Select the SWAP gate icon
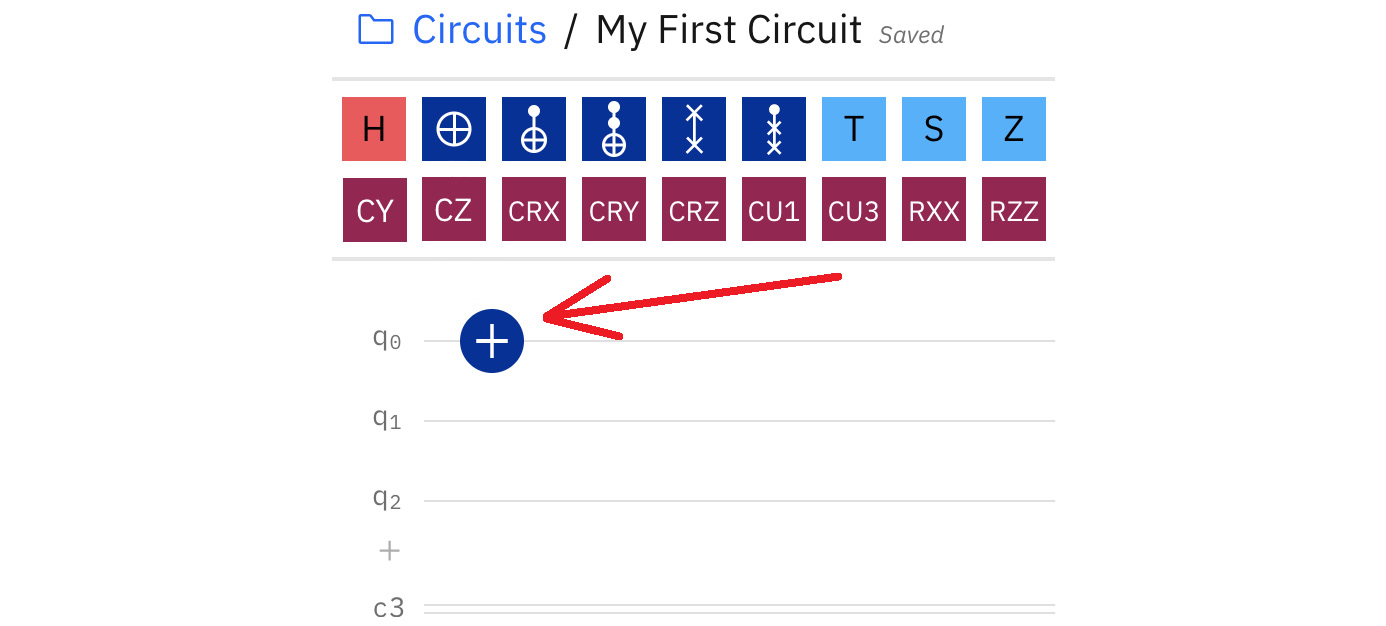The width and height of the screenshot is (1386, 626). click(694, 129)
